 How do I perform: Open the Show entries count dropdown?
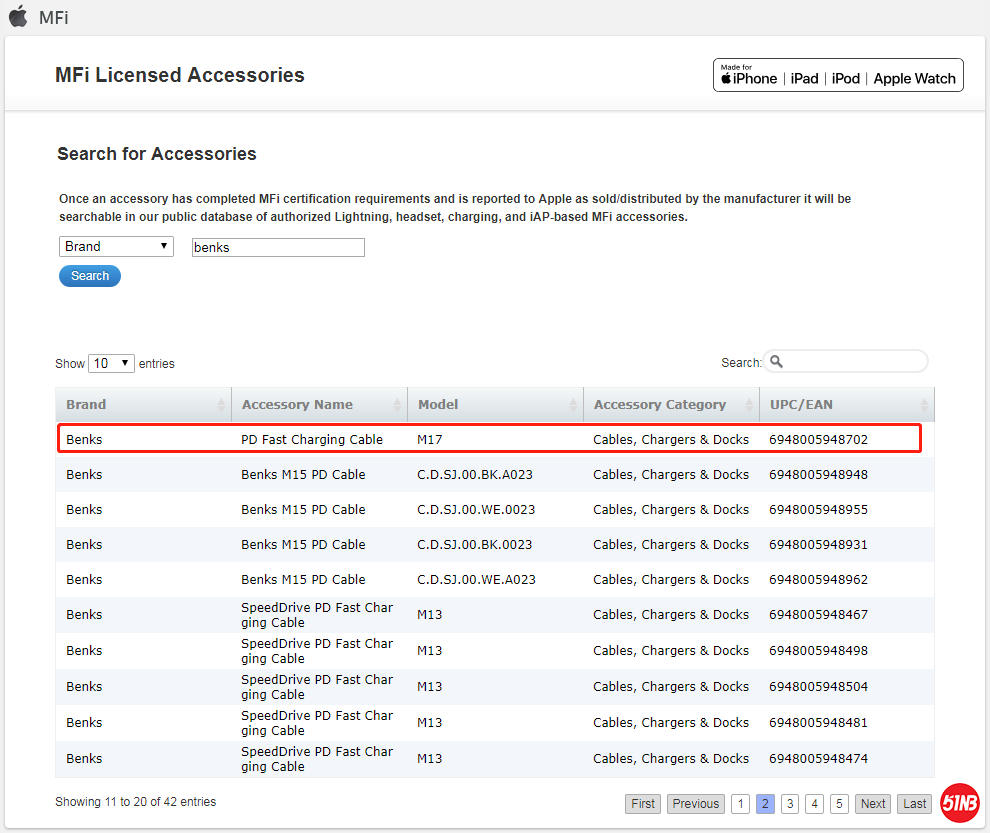pyautogui.click(x=111, y=363)
